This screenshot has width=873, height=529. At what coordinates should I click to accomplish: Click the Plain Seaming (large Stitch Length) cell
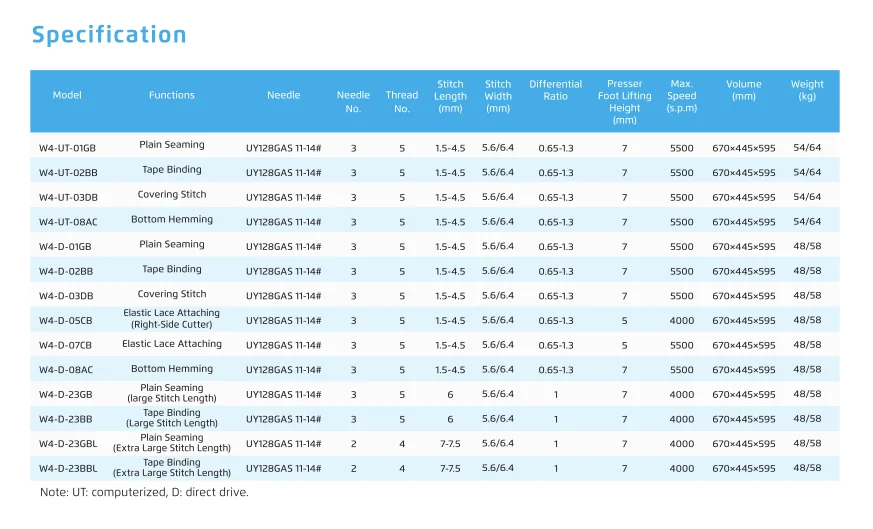coord(171,393)
